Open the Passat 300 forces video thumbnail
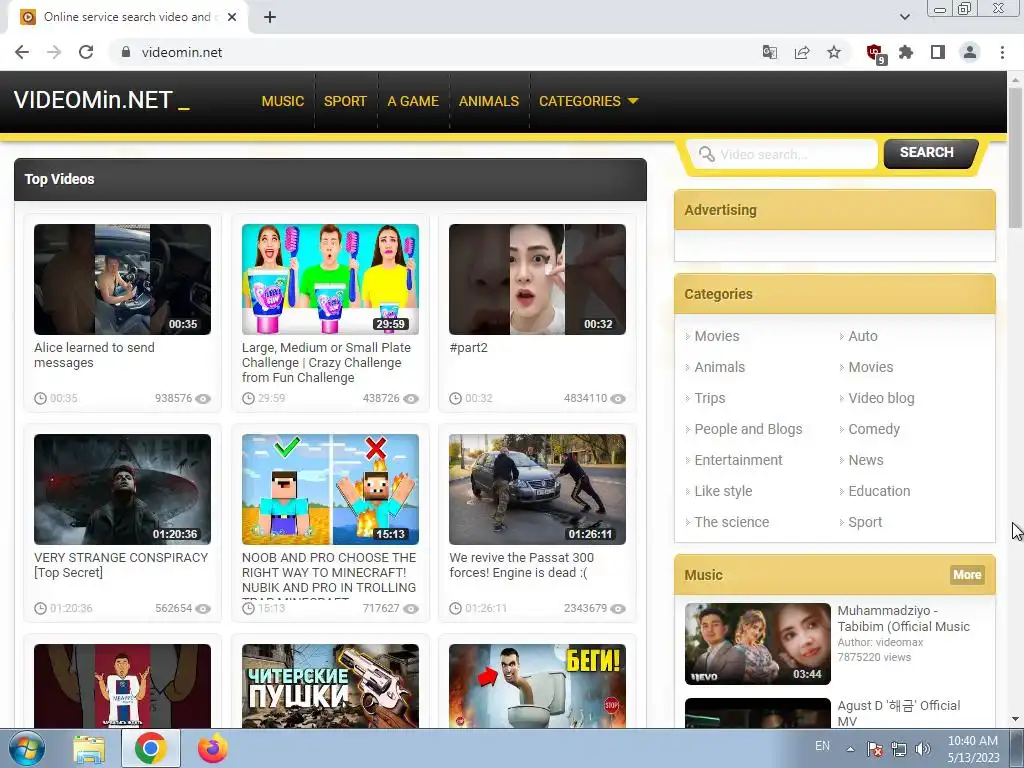 pos(537,489)
